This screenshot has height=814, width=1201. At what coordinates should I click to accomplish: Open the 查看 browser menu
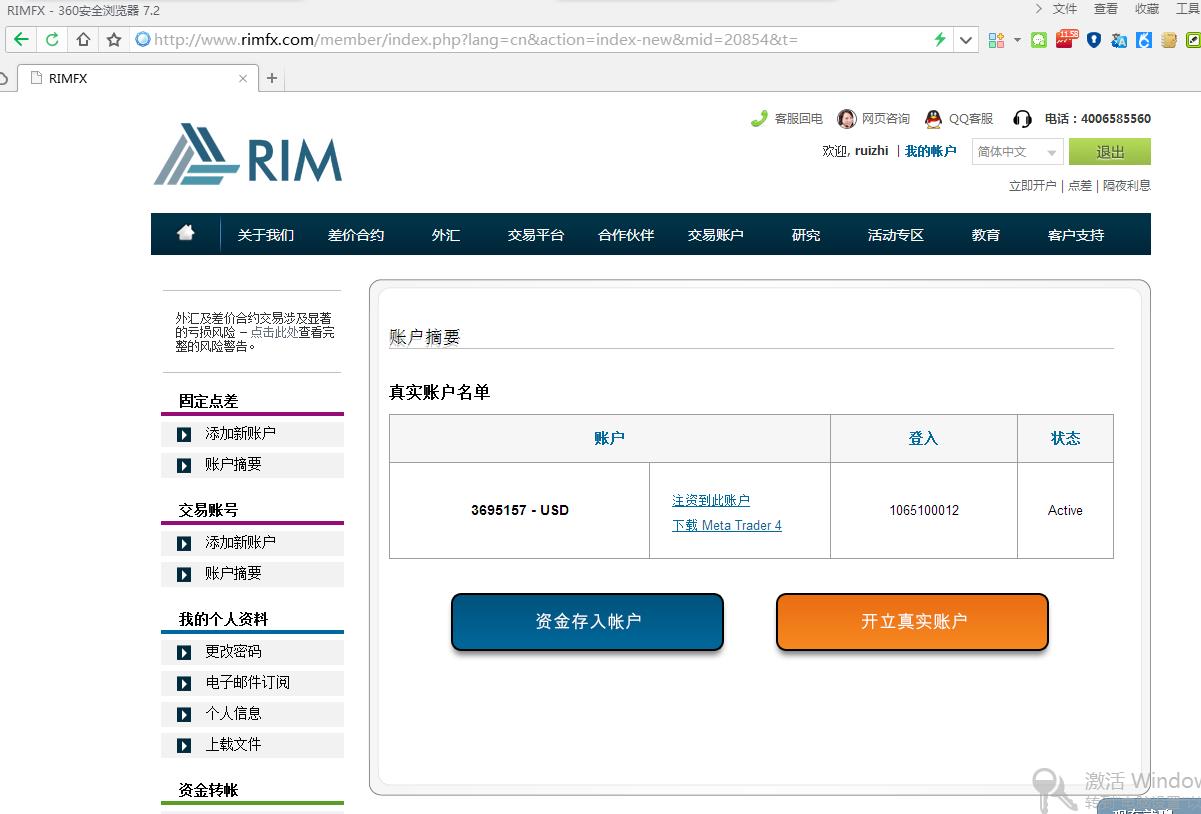click(x=1106, y=9)
